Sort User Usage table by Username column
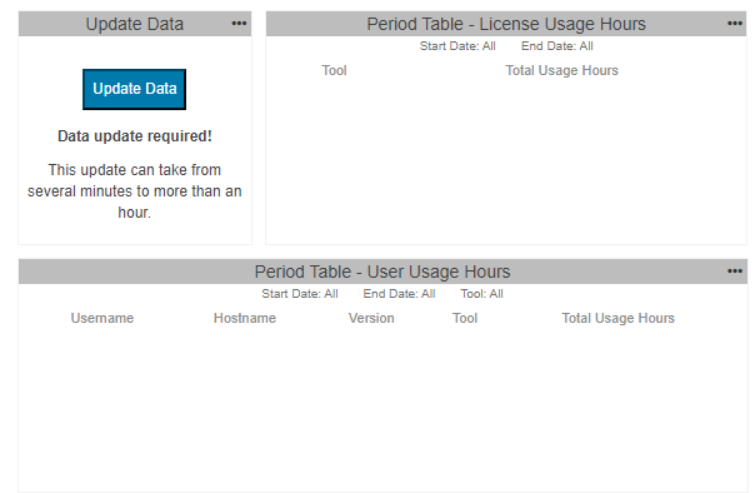 click(x=102, y=318)
